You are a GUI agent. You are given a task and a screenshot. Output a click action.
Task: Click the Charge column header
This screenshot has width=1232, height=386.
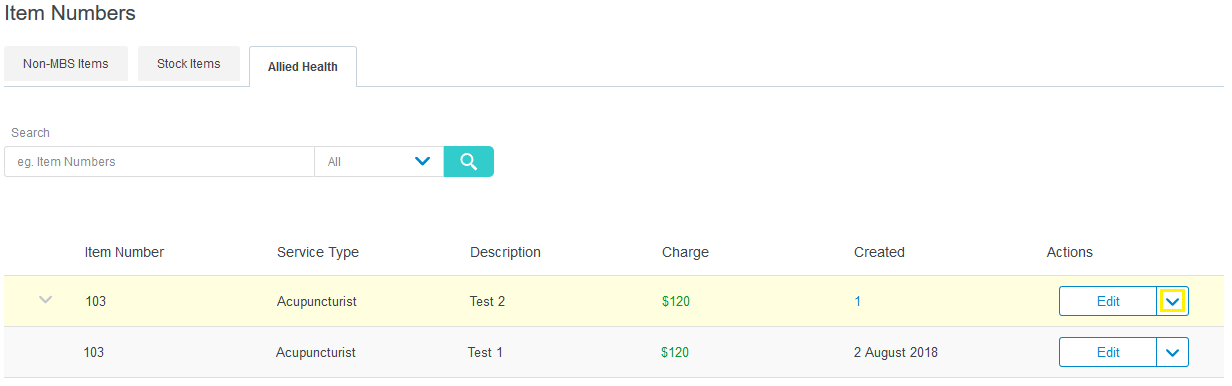(685, 252)
